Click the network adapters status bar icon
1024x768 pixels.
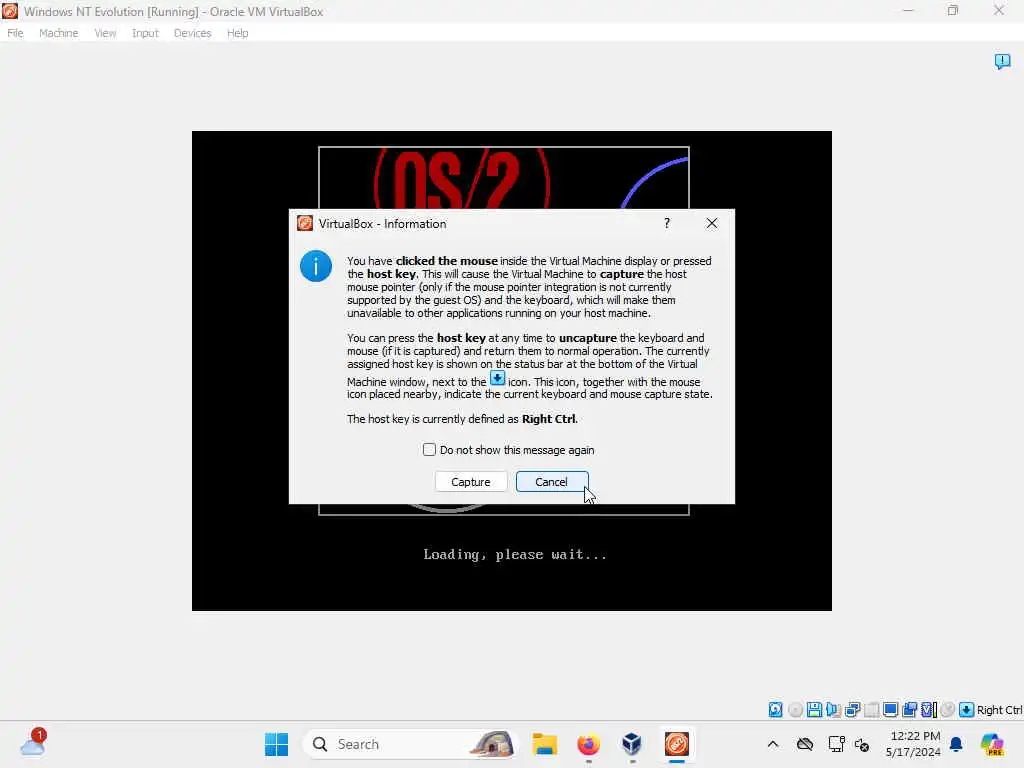click(x=852, y=710)
